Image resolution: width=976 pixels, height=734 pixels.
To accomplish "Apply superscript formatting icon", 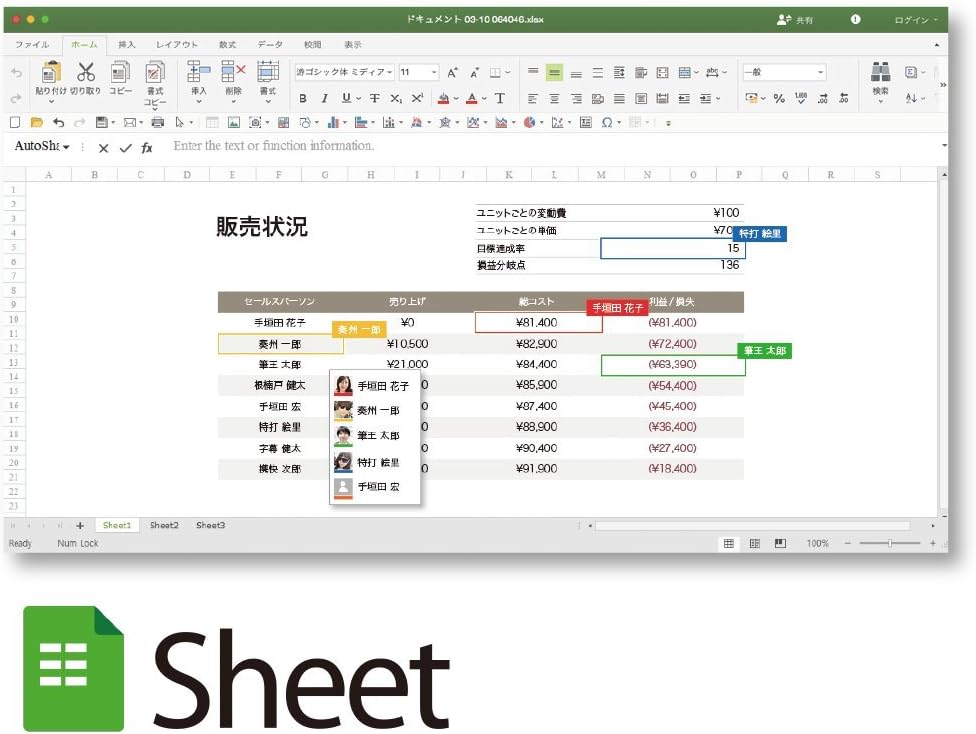I will click(x=417, y=98).
